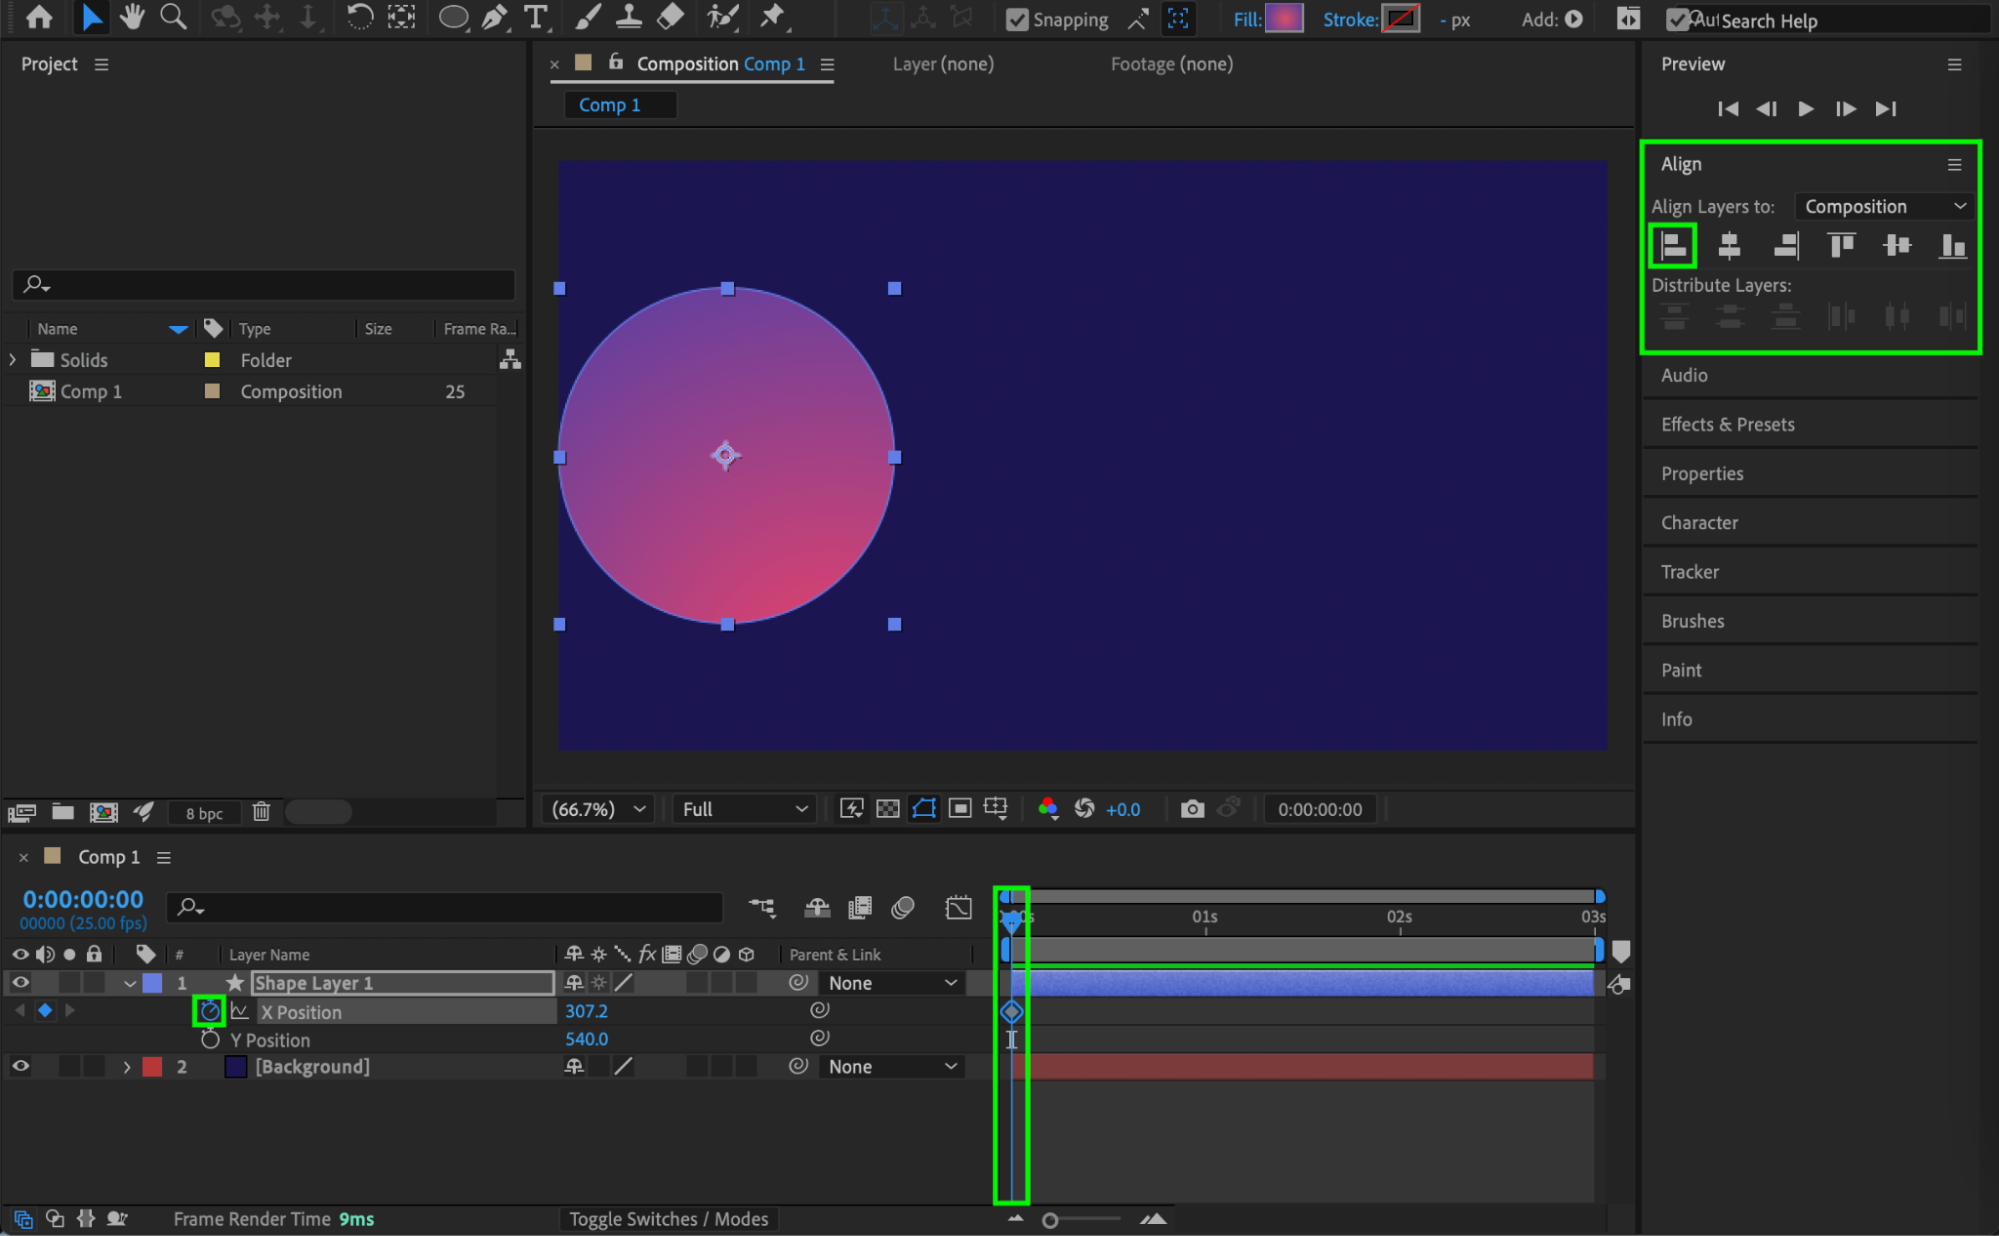Switch to Footage (none) tab
The image size is (1999, 1236).
(x=1171, y=64)
